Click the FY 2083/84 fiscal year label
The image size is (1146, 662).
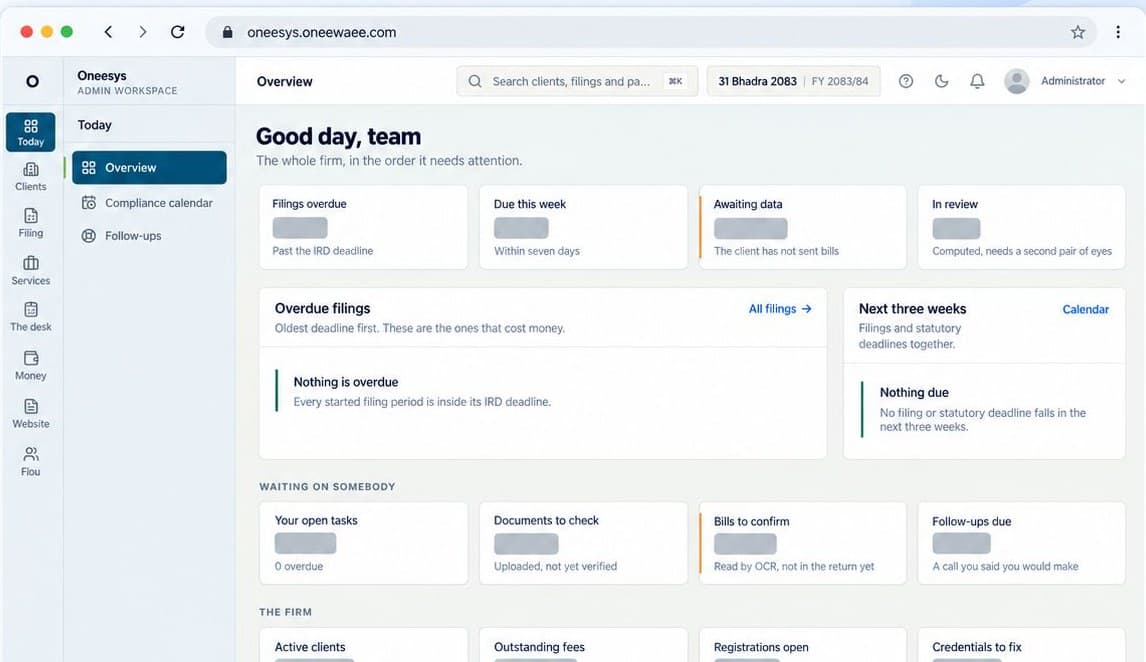(x=840, y=81)
